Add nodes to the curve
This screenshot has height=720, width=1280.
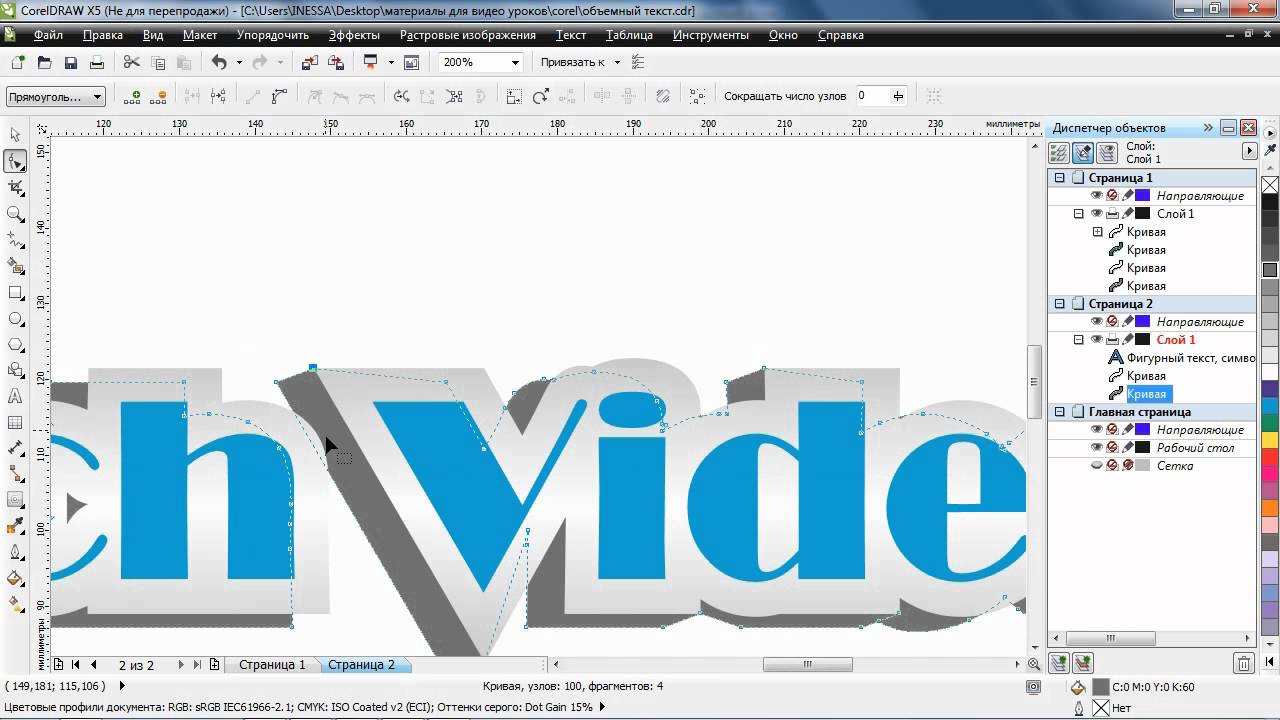pos(132,96)
